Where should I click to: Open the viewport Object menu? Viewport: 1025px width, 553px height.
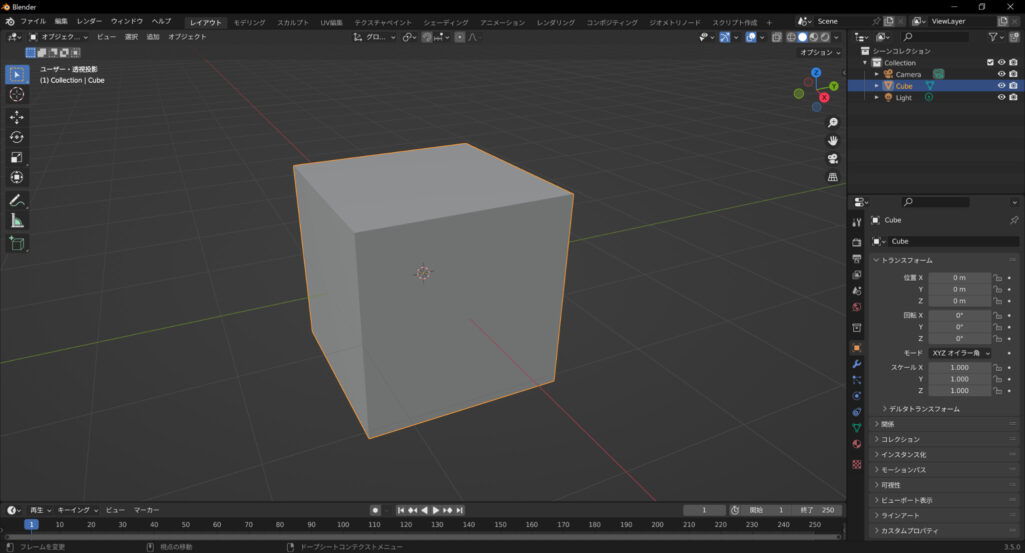pyautogui.click(x=187, y=37)
